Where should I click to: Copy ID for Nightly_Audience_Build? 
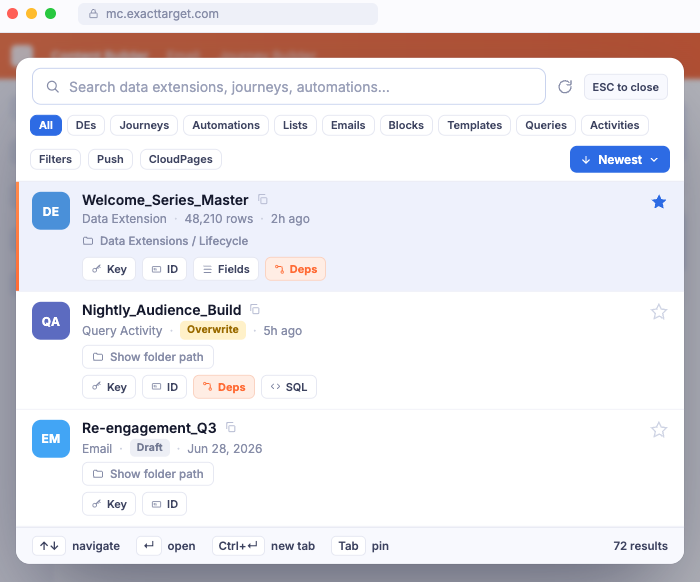tap(164, 387)
